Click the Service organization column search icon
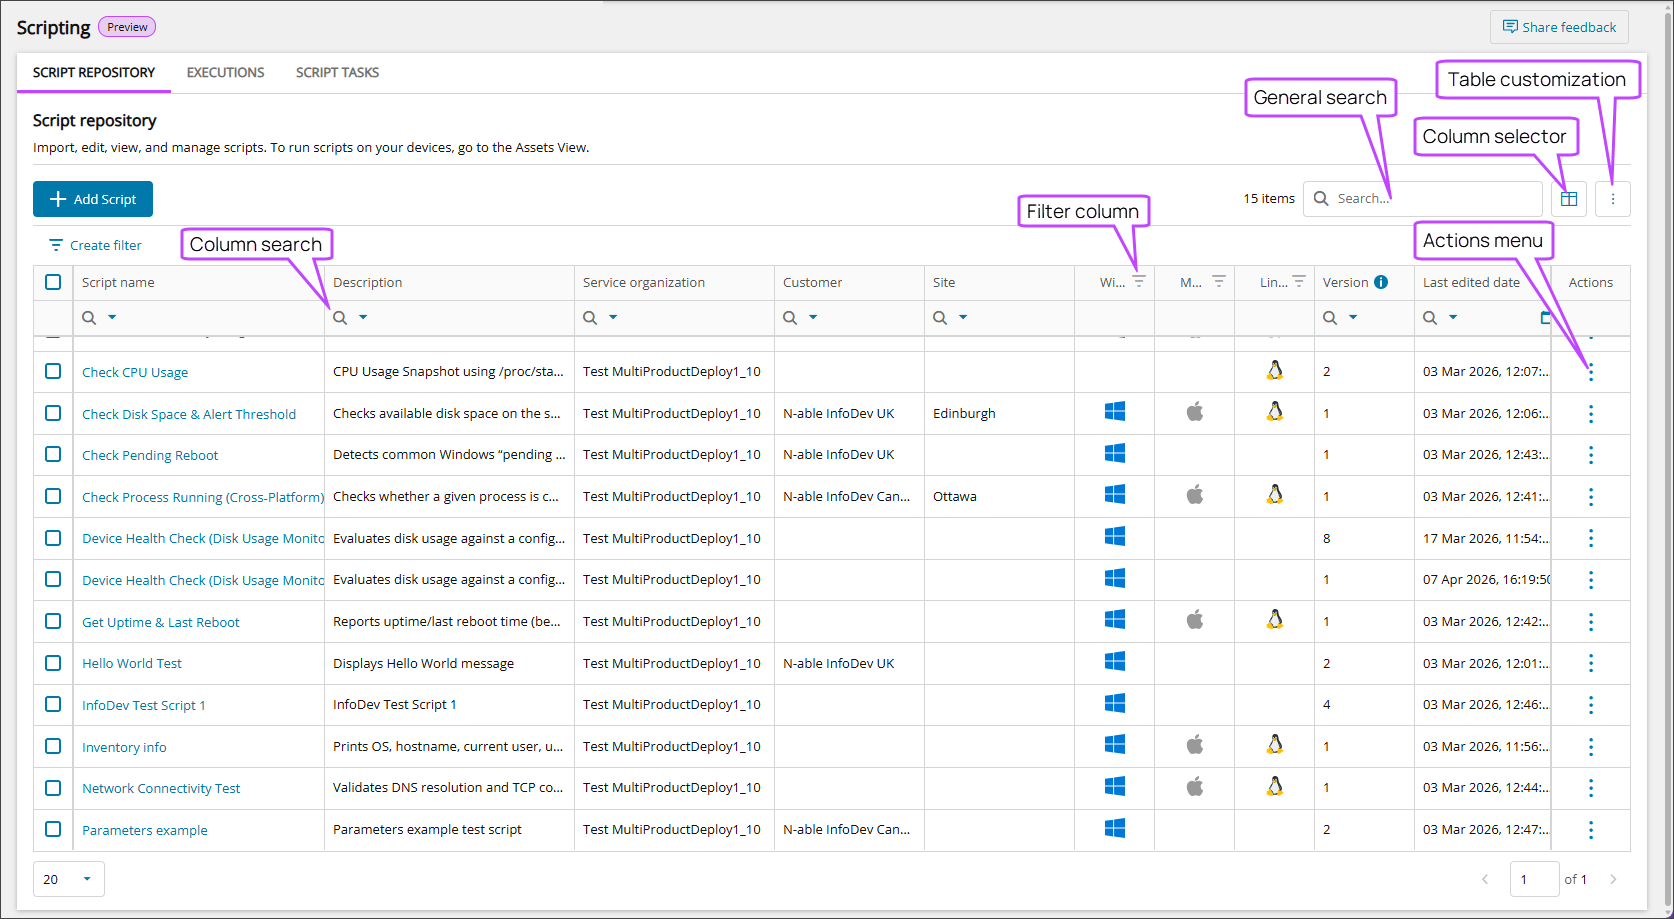Viewport: 1674px width, 919px height. (x=590, y=318)
